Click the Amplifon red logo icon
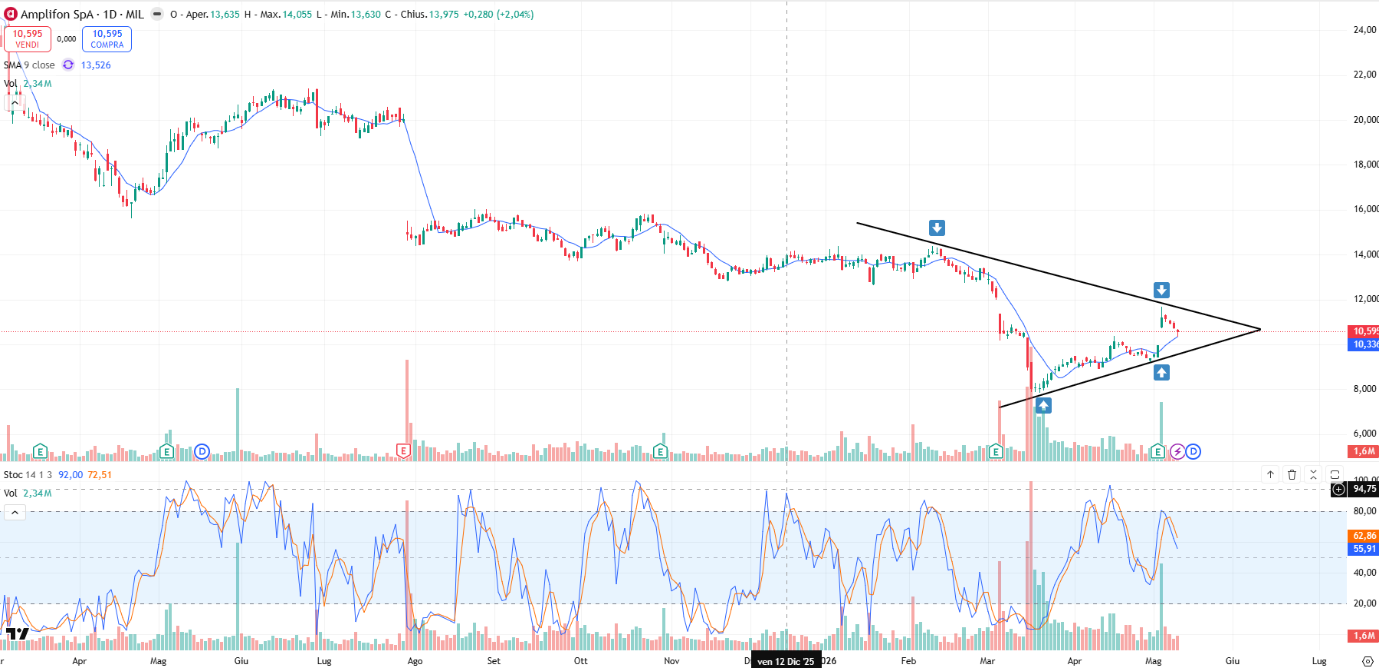Viewport: 1379px width, 668px height. coord(10,15)
